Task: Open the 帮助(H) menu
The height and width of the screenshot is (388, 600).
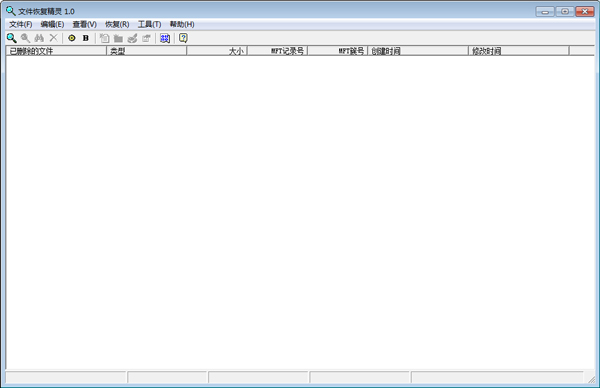Action: point(182,24)
